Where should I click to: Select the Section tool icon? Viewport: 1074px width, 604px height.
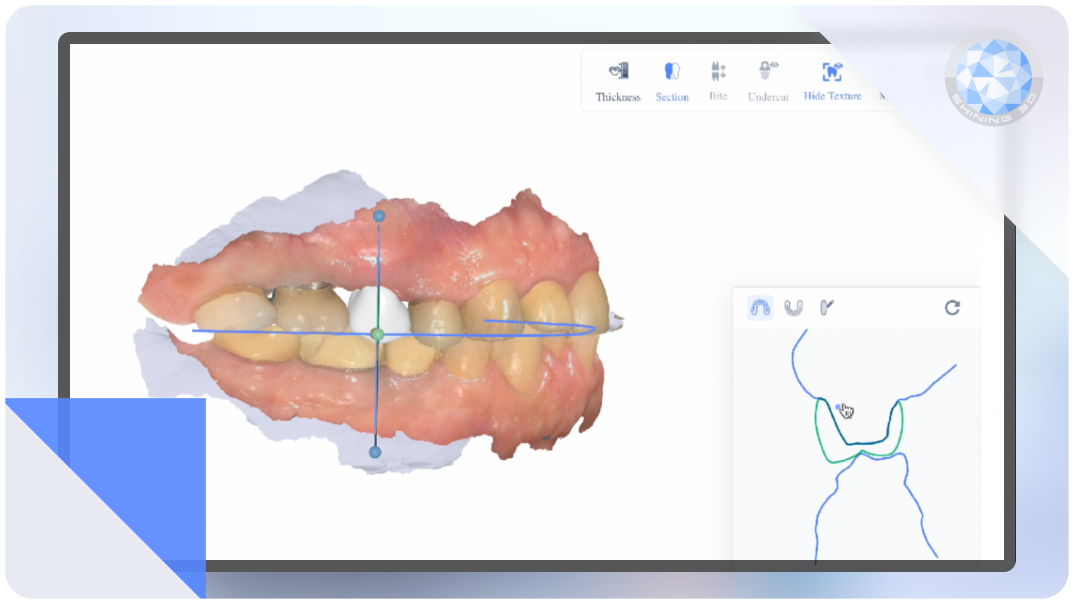[672, 80]
